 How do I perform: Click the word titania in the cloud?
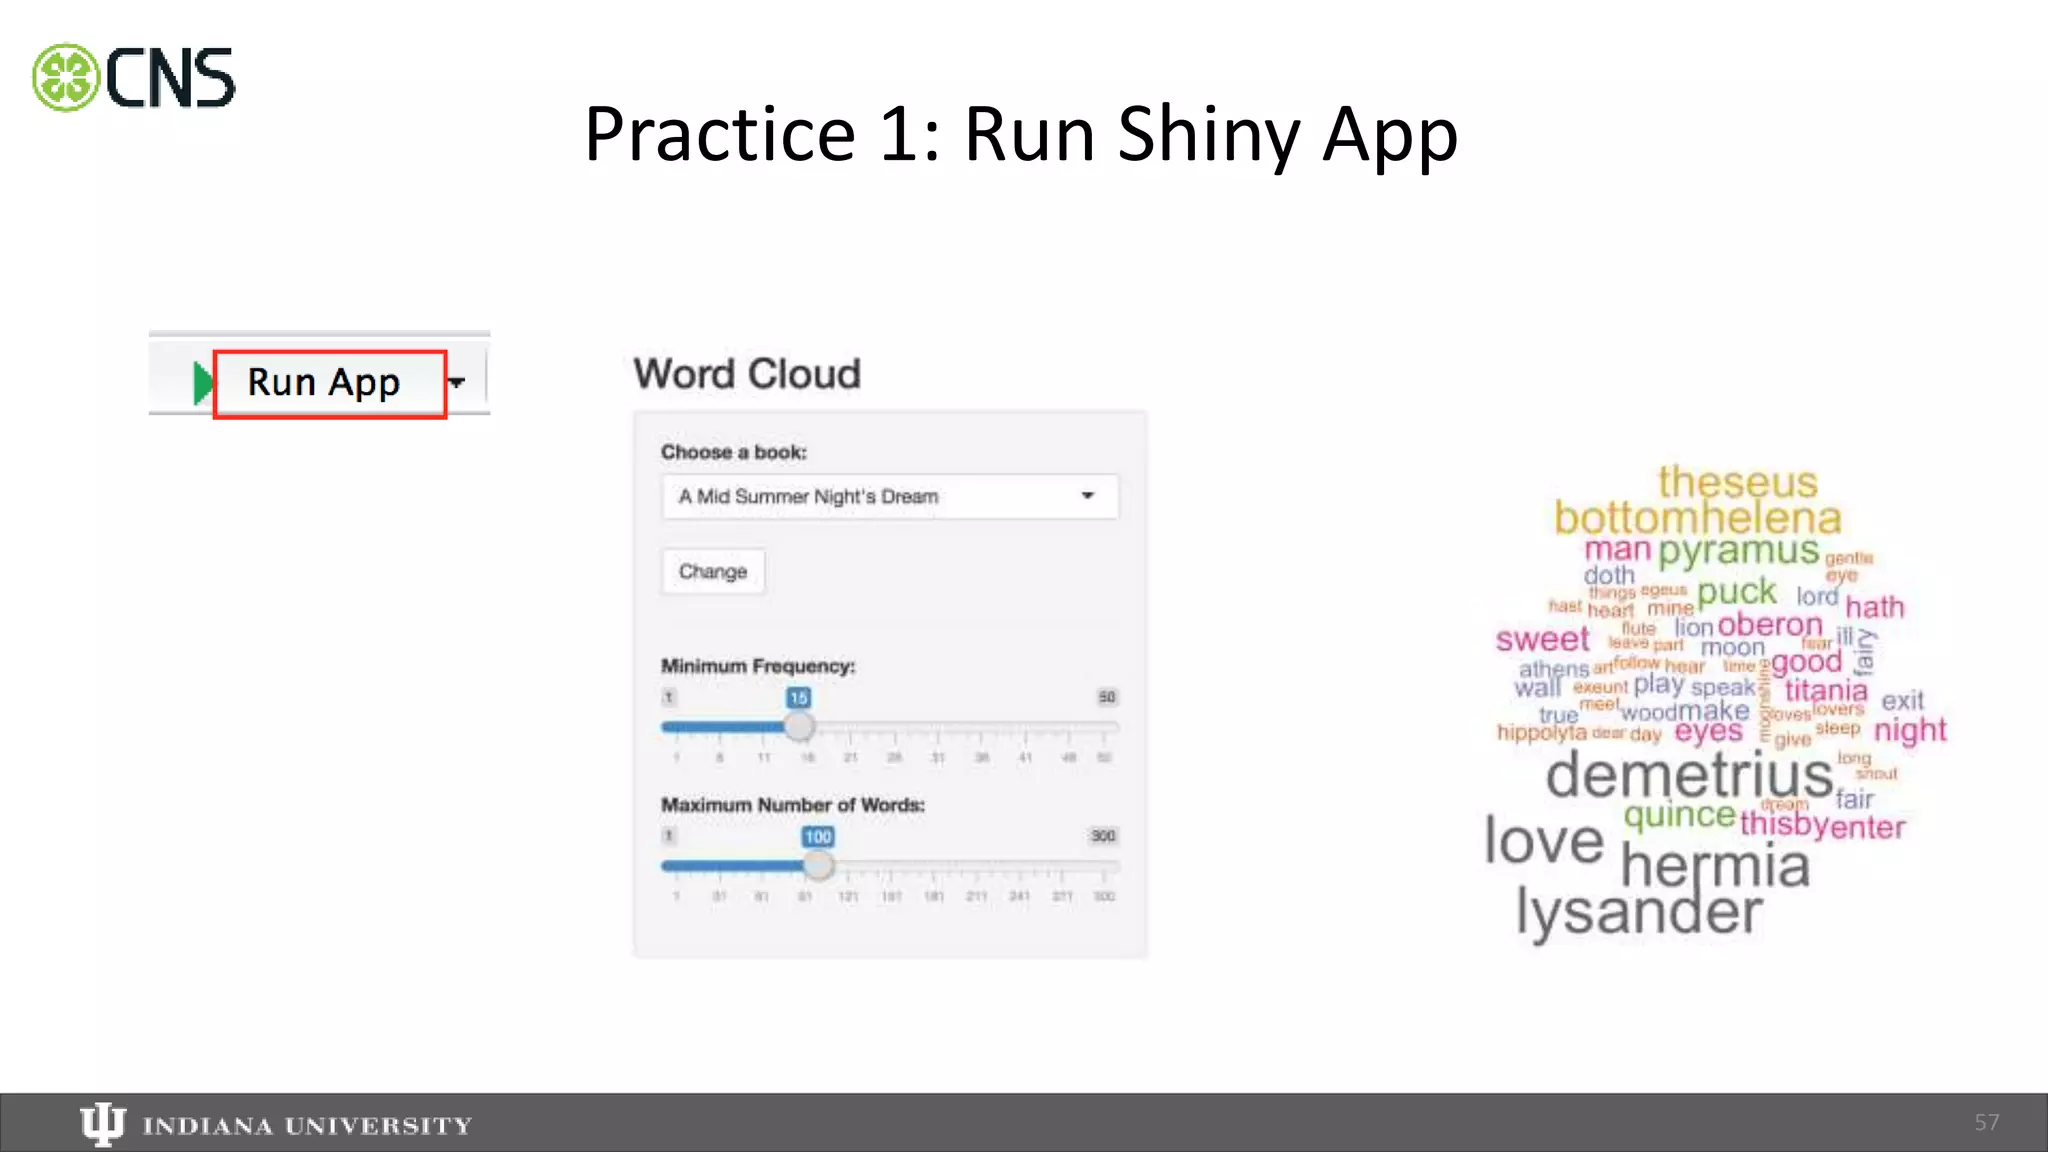pyautogui.click(x=1826, y=690)
